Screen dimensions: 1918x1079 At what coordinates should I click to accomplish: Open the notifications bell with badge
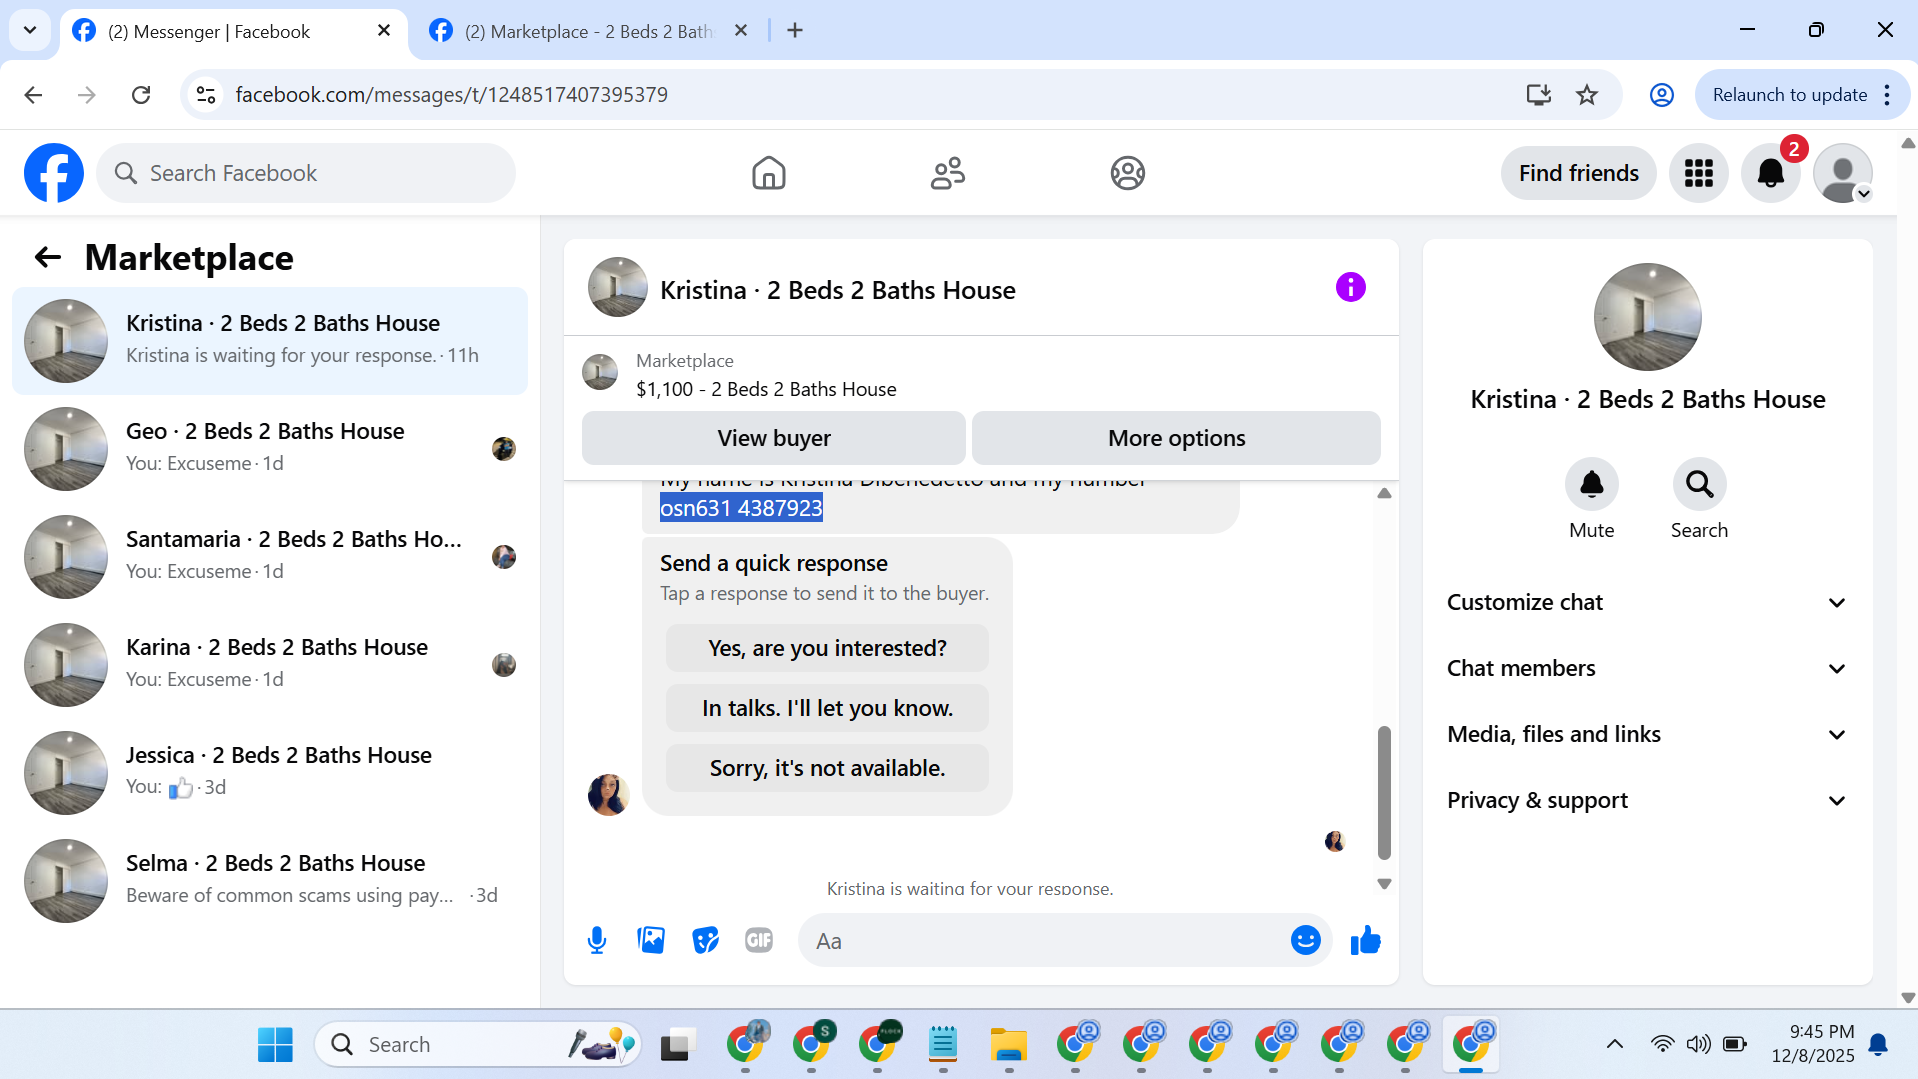coord(1771,173)
